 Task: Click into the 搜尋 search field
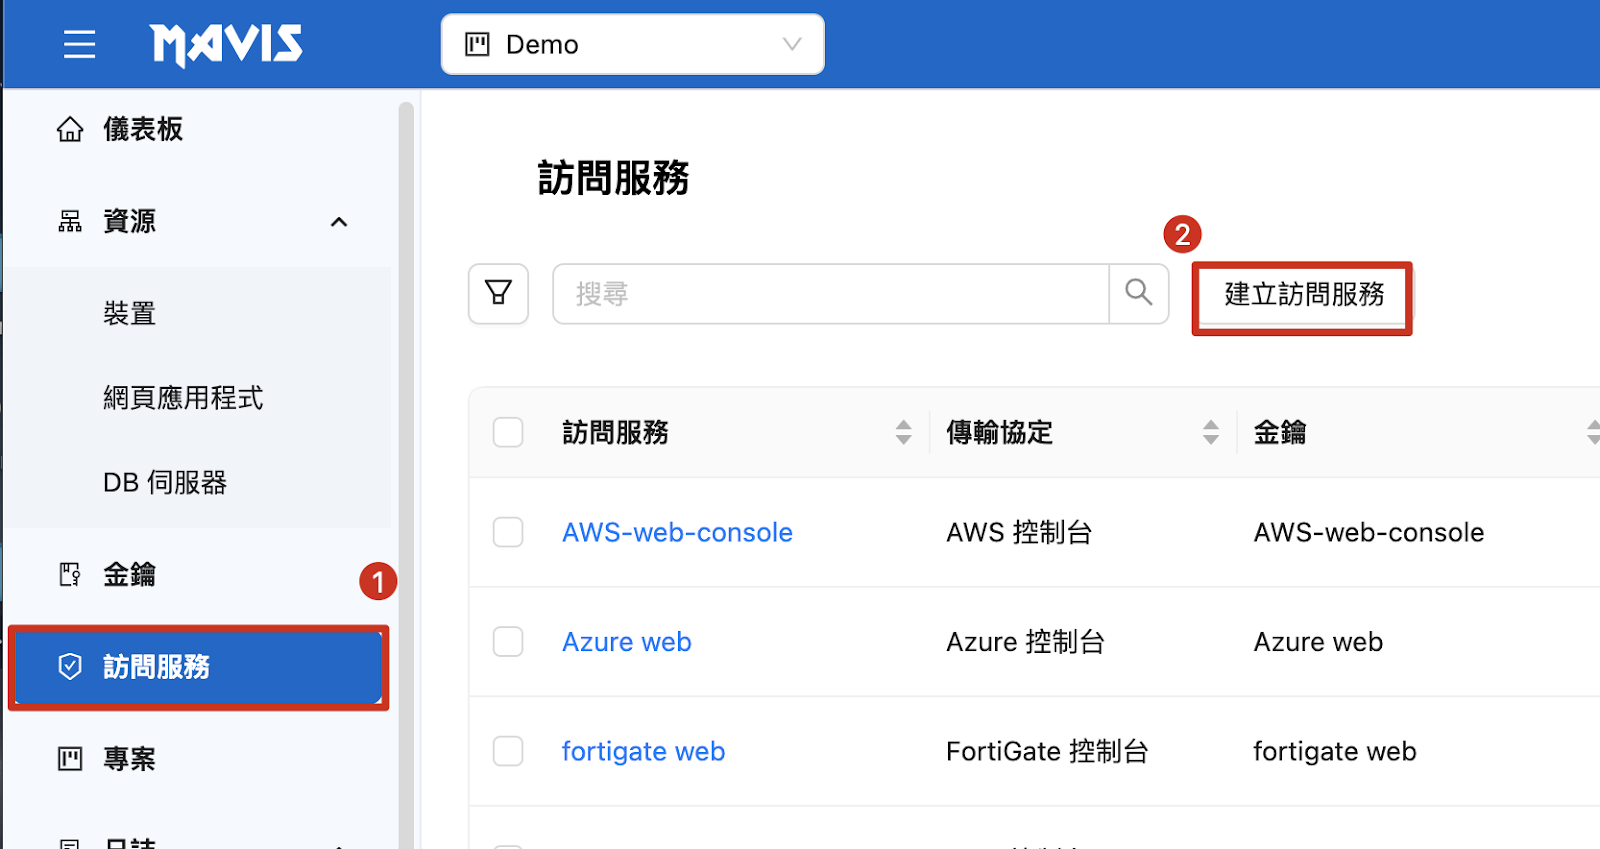(x=830, y=294)
